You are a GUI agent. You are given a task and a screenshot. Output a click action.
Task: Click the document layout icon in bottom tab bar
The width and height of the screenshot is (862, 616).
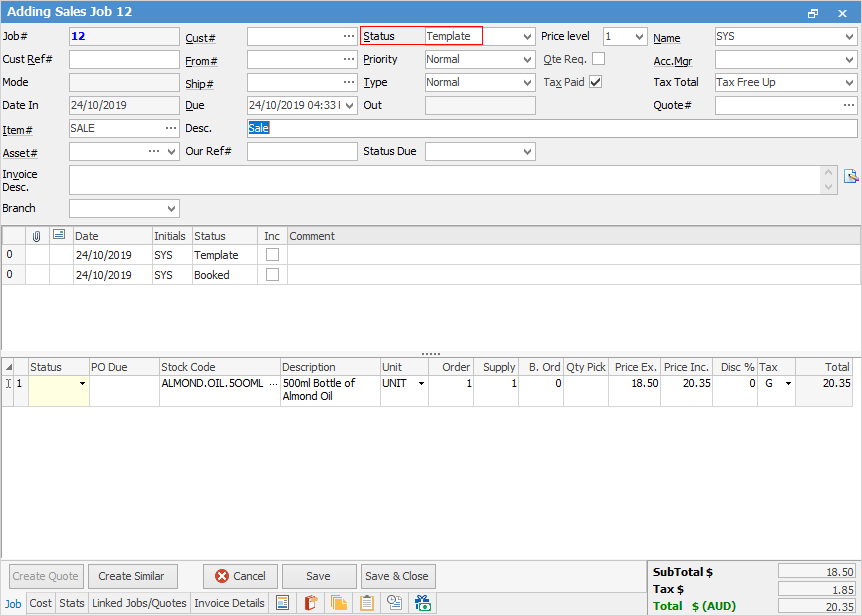pyautogui.click(x=283, y=603)
